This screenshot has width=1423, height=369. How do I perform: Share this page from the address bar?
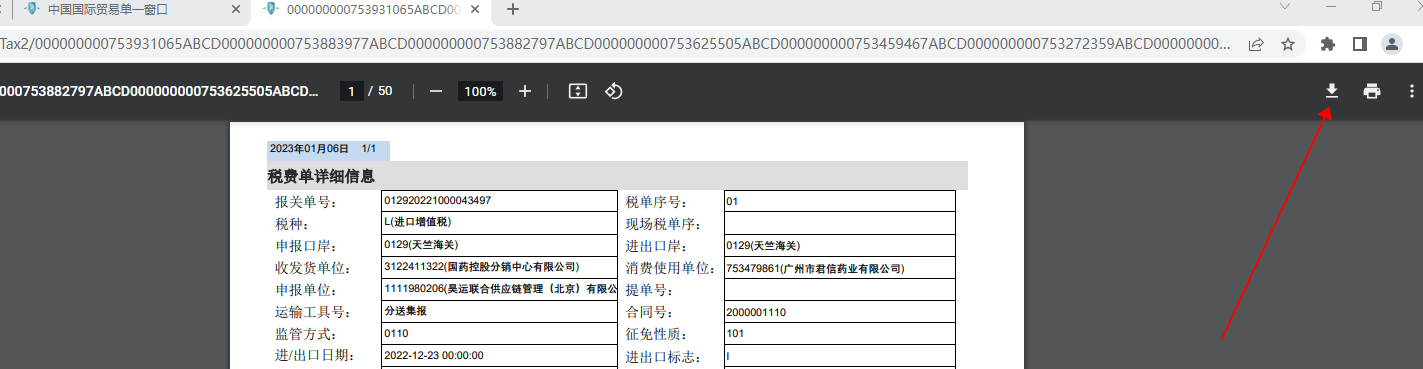point(1255,44)
